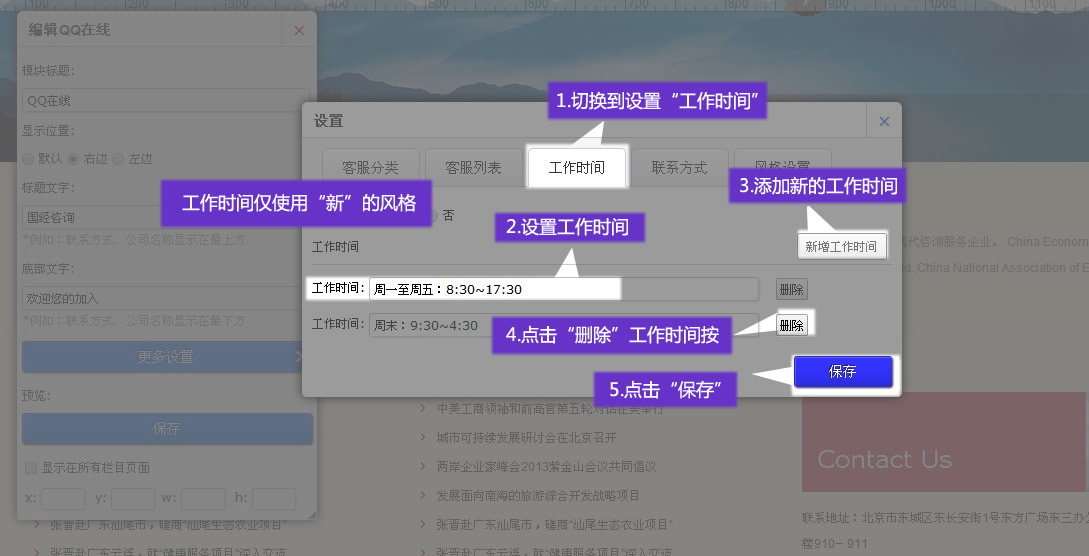Enable 显示在所有栏目页面 checkbox
Screen dimensions: 1089x556
(x=30, y=467)
